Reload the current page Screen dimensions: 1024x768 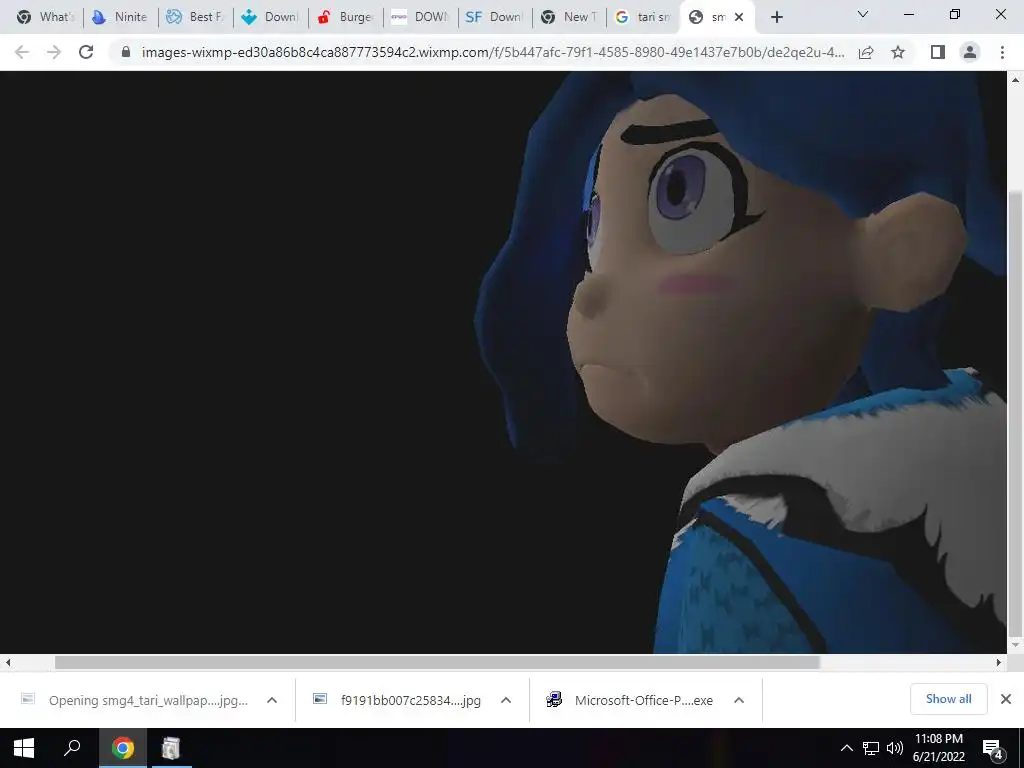[86, 52]
